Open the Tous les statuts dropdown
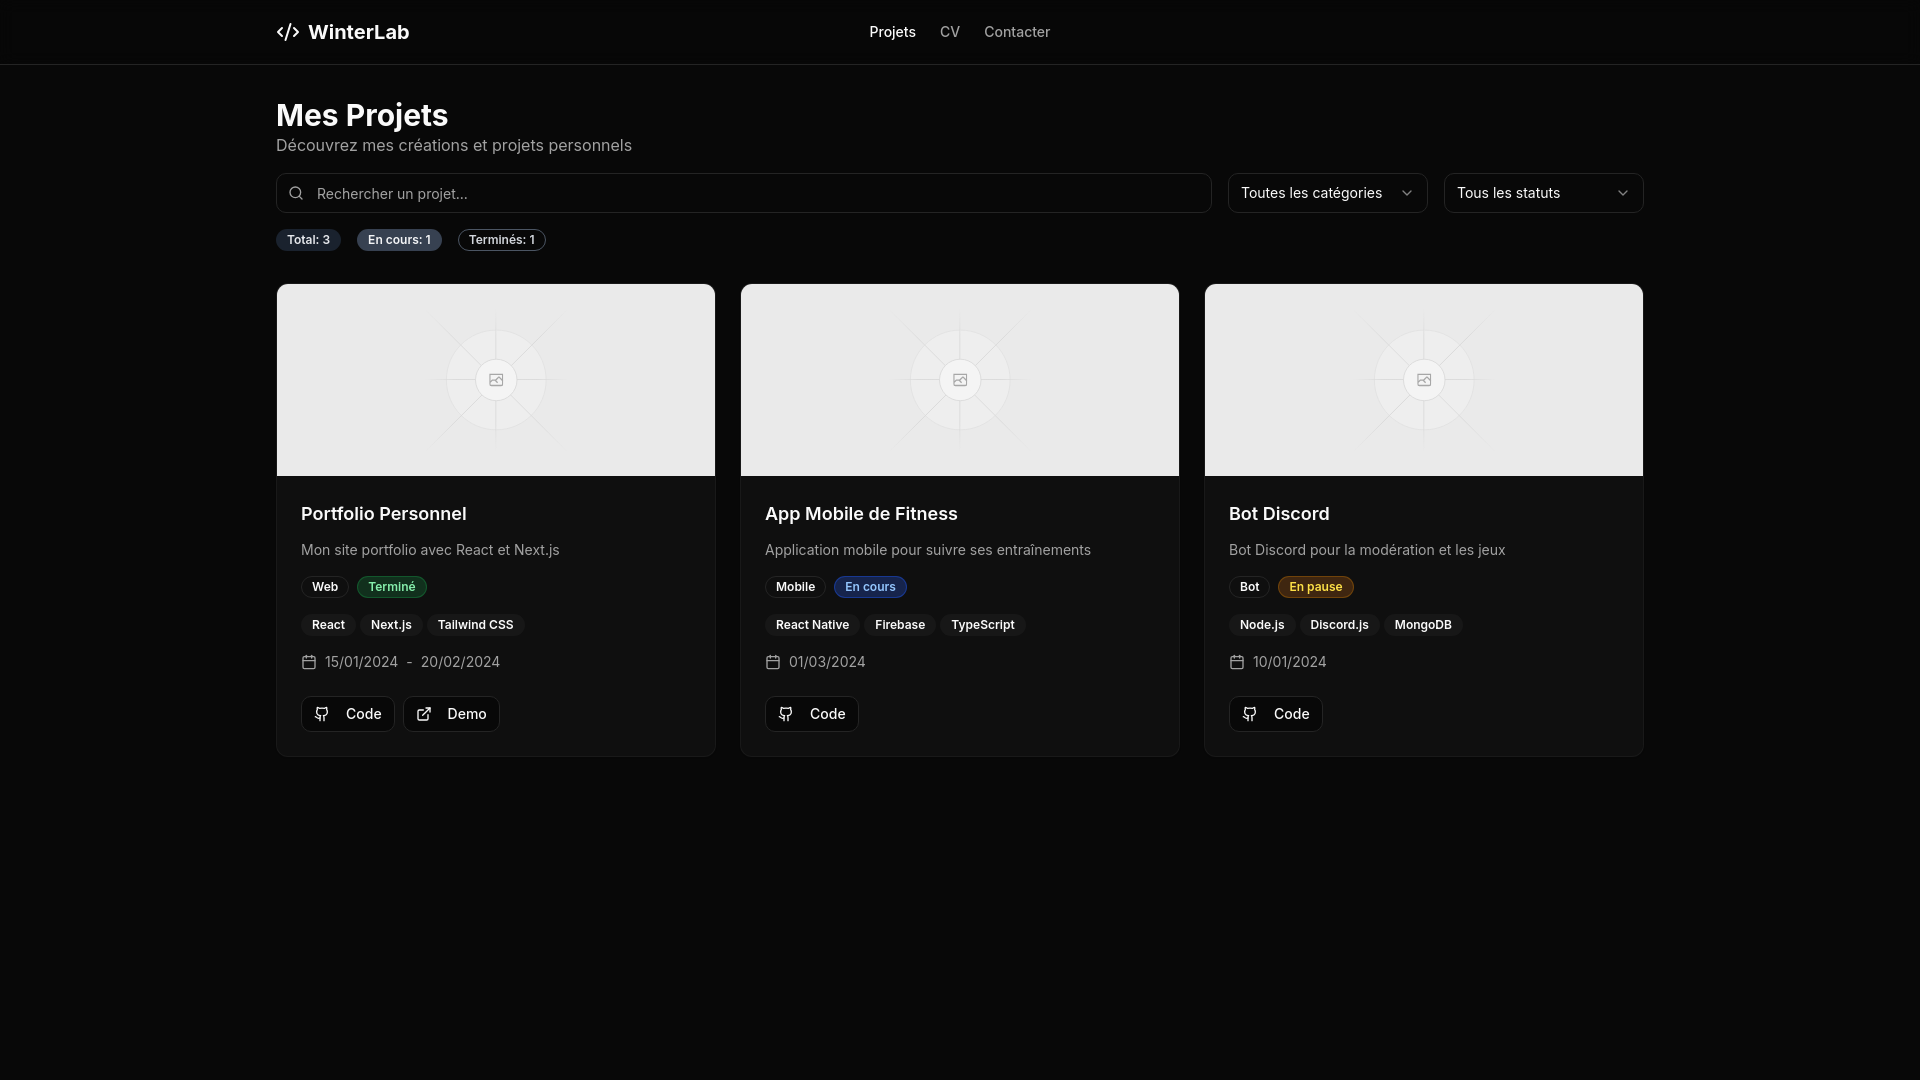This screenshot has width=1920, height=1080. pos(1544,193)
